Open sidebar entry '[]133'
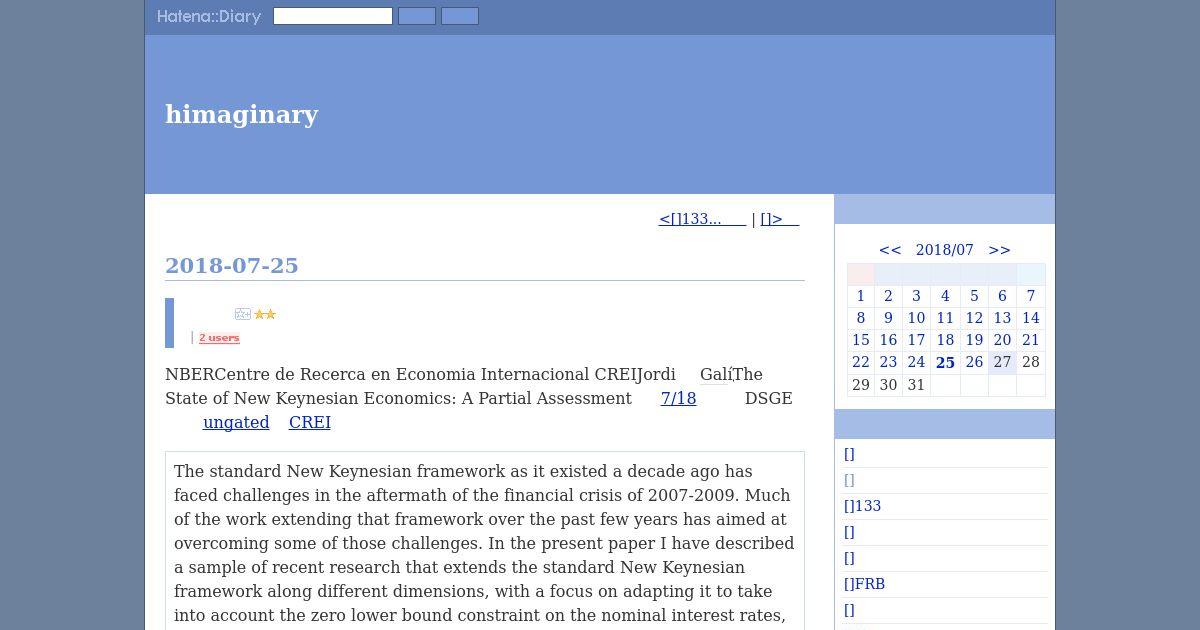 click(x=862, y=506)
